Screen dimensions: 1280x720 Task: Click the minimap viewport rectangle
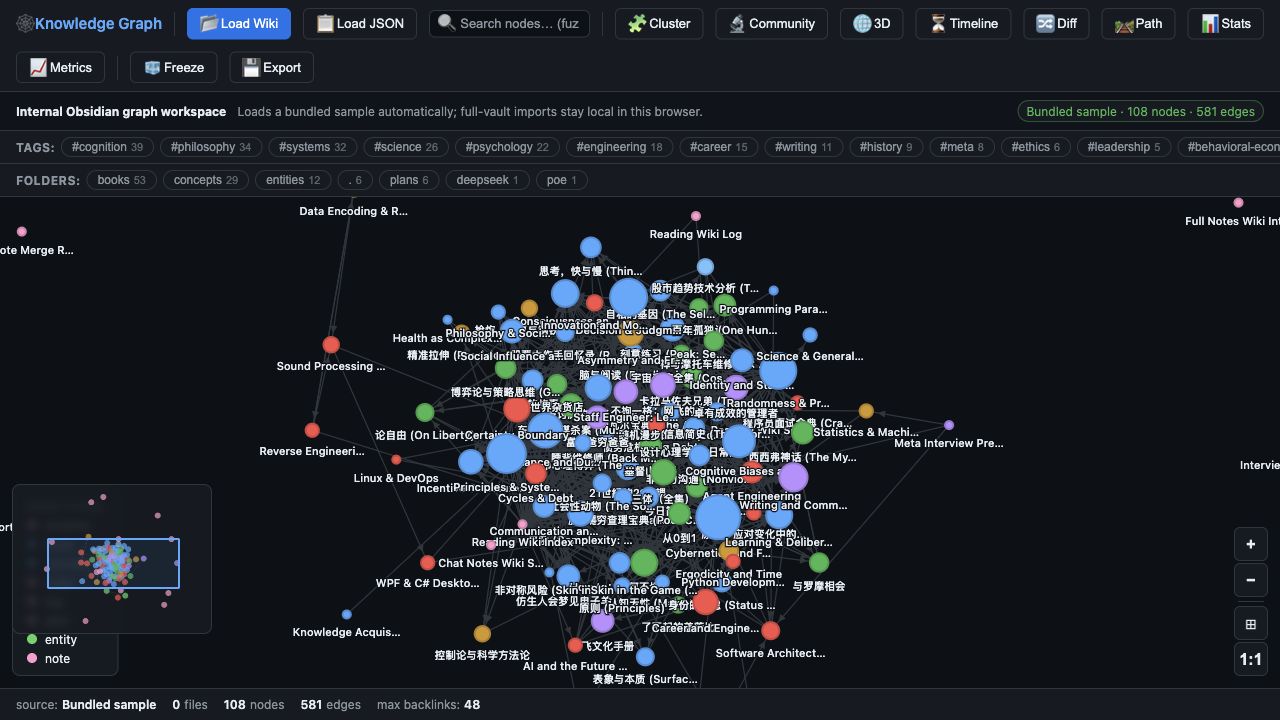pos(113,563)
